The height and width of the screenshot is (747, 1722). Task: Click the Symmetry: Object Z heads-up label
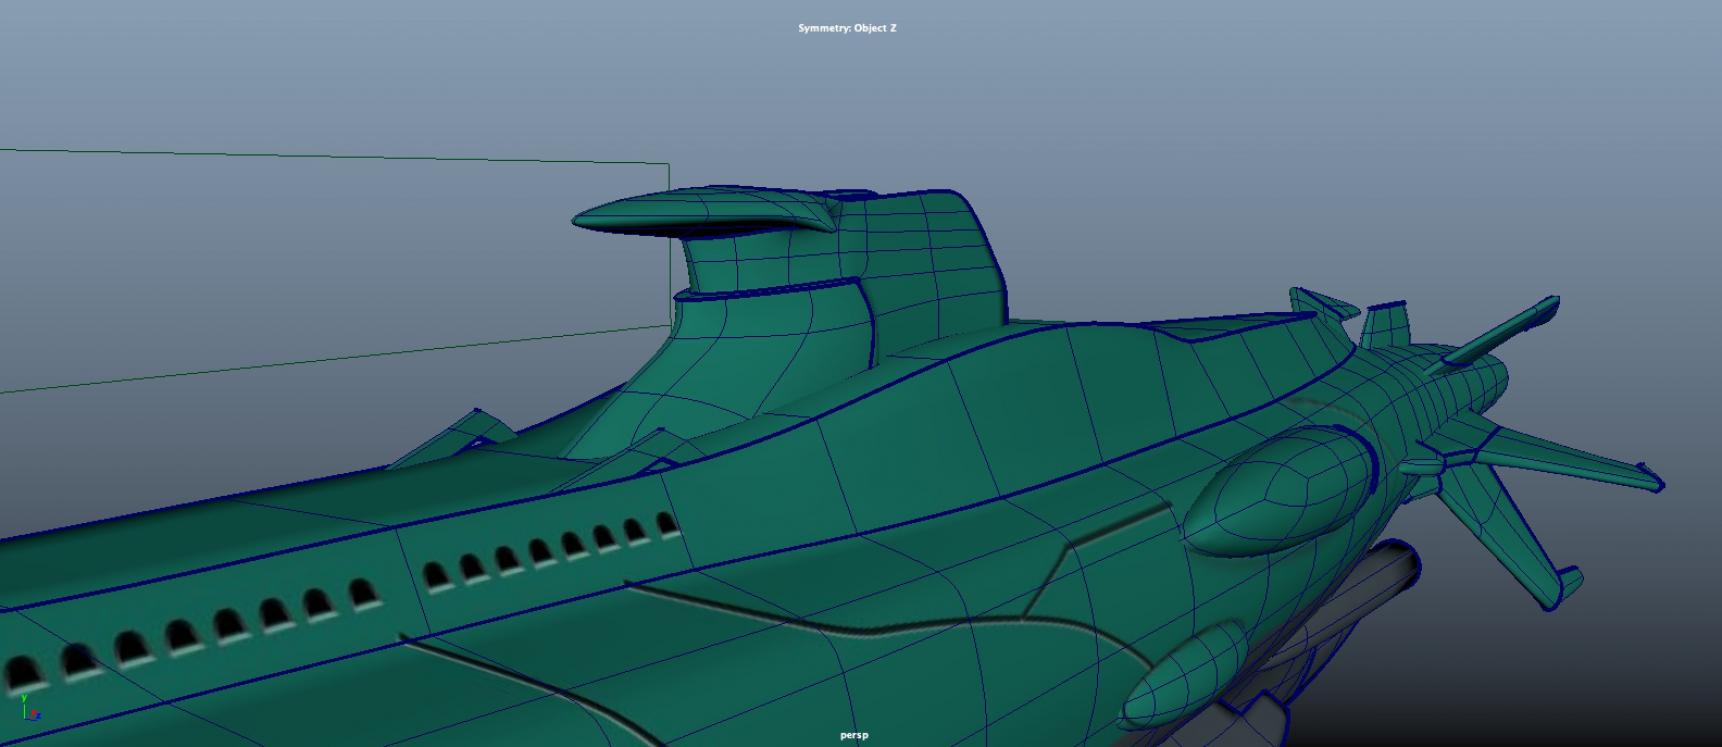(847, 28)
